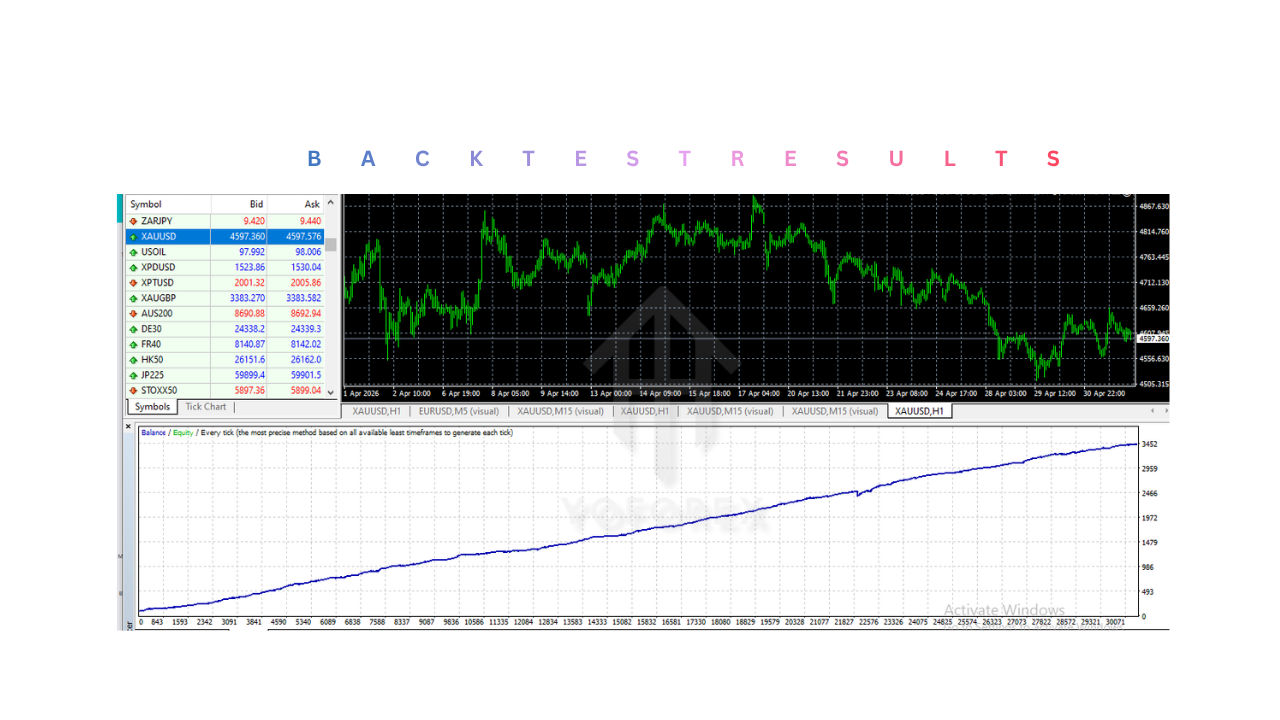Click the JP225 bid value 59899.4

tap(249, 375)
